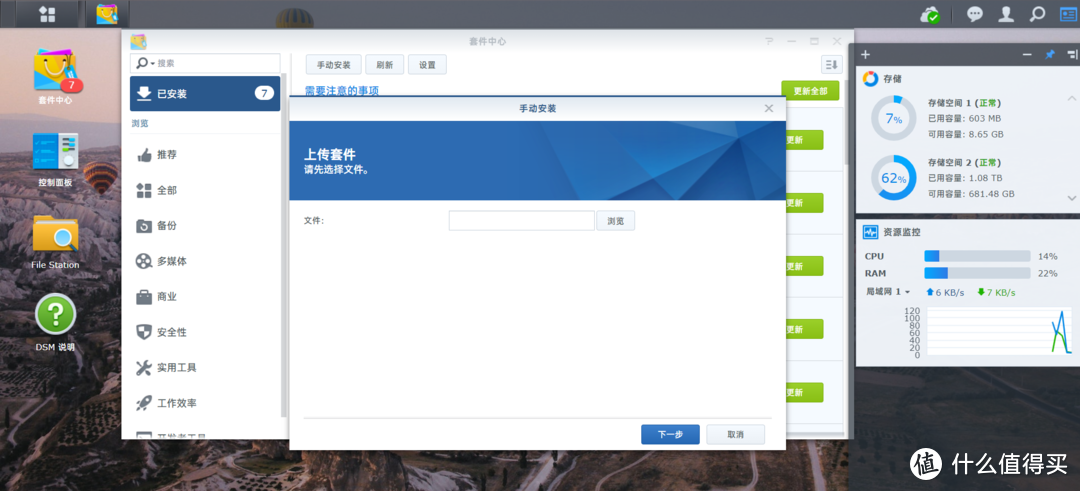Click the Package Center search box
The width and height of the screenshot is (1080, 491).
[205, 63]
